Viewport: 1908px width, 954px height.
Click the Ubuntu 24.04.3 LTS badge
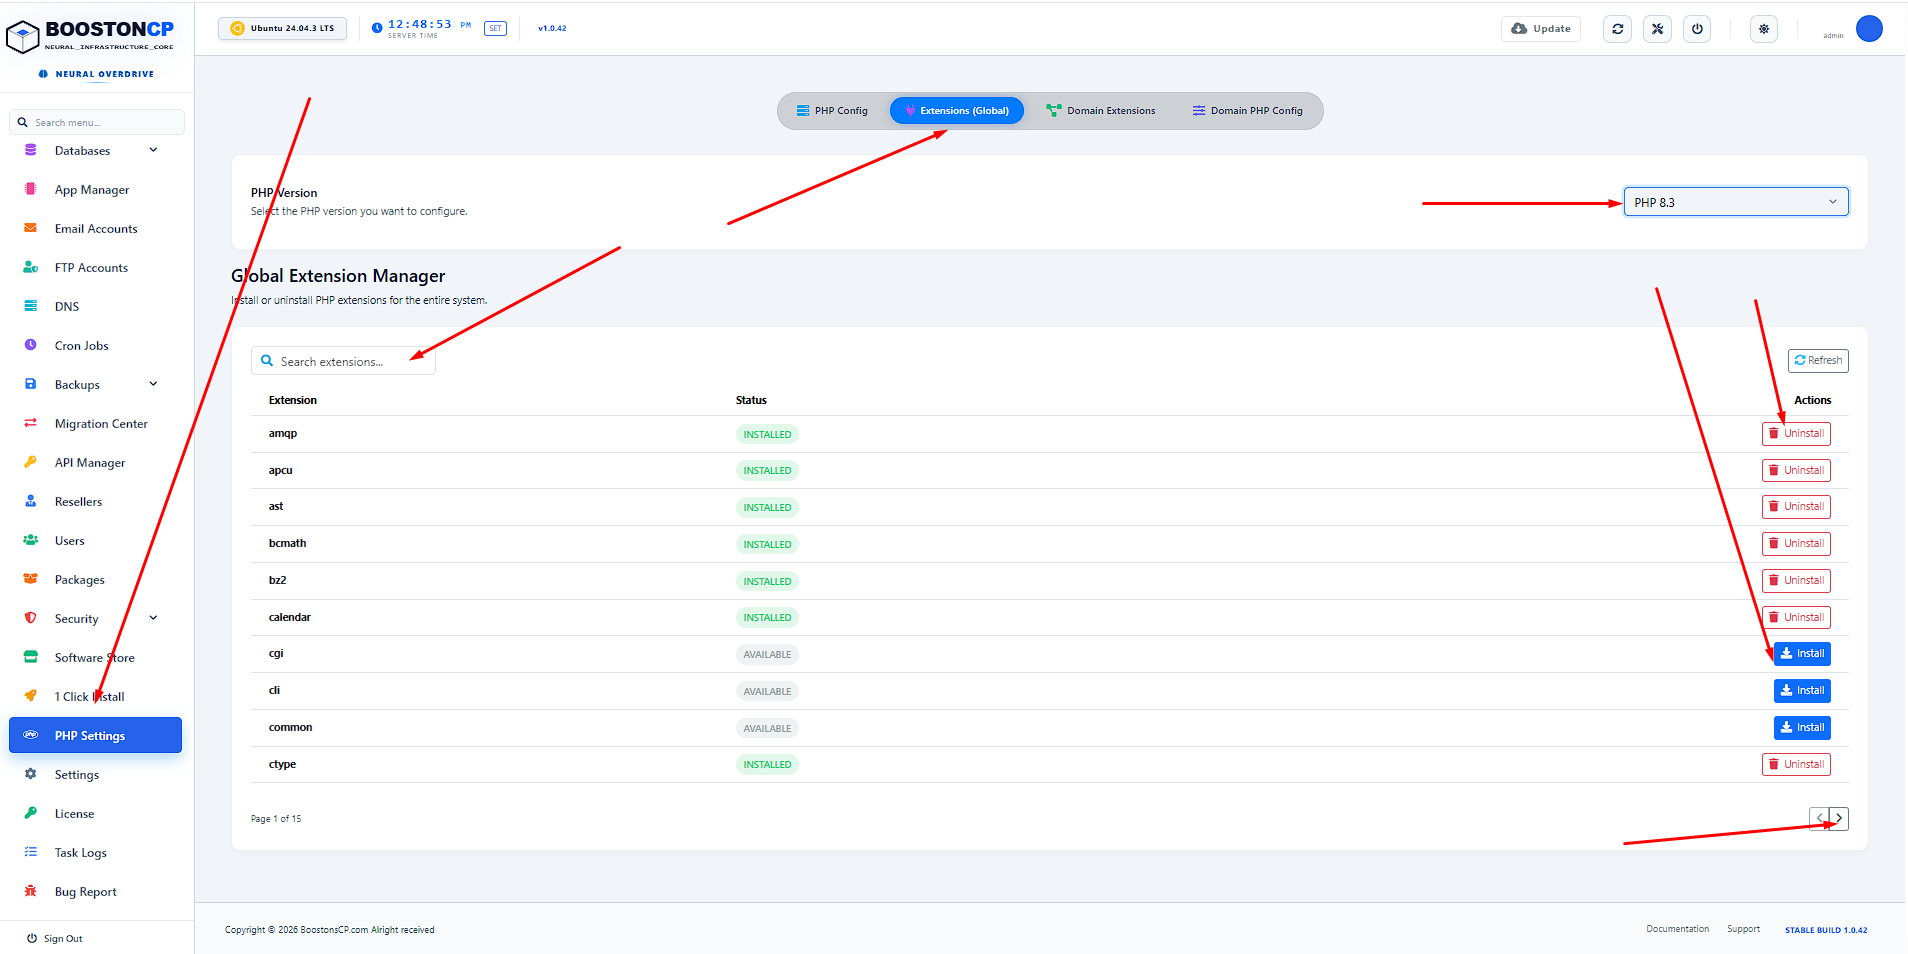(282, 28)
